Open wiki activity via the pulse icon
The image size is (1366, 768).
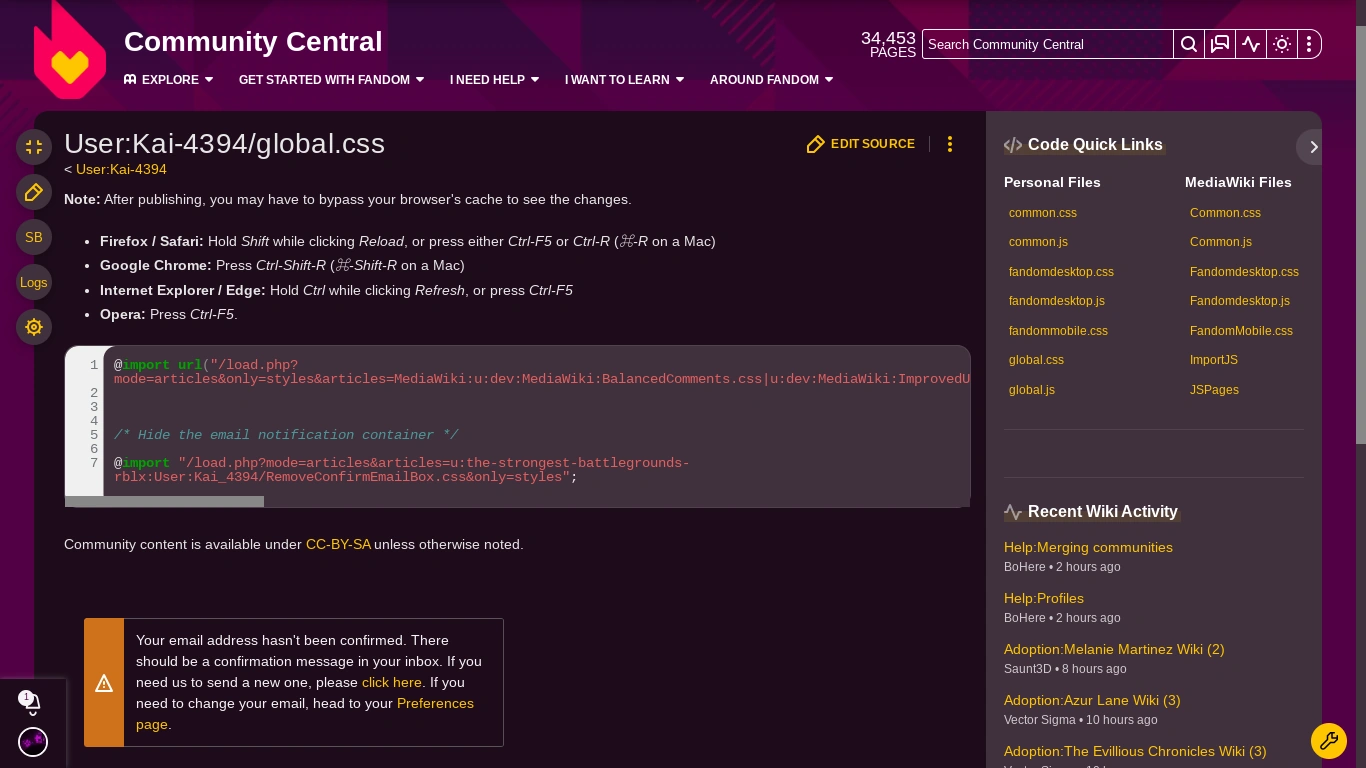(1251, 44)
